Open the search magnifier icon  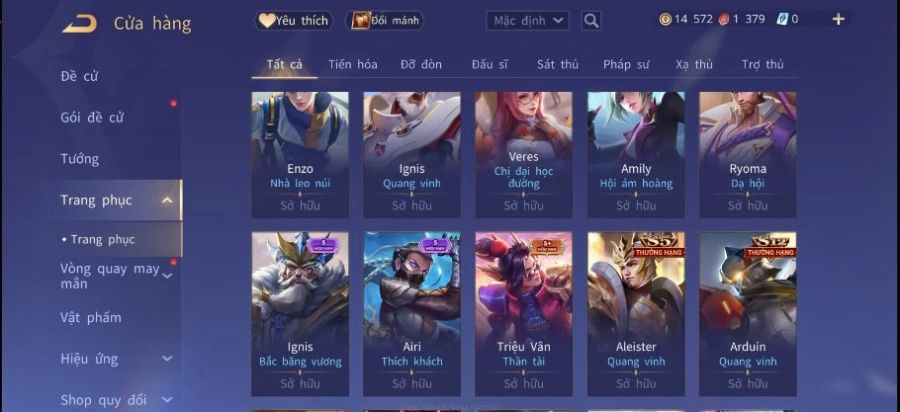(x=591, y=21)
